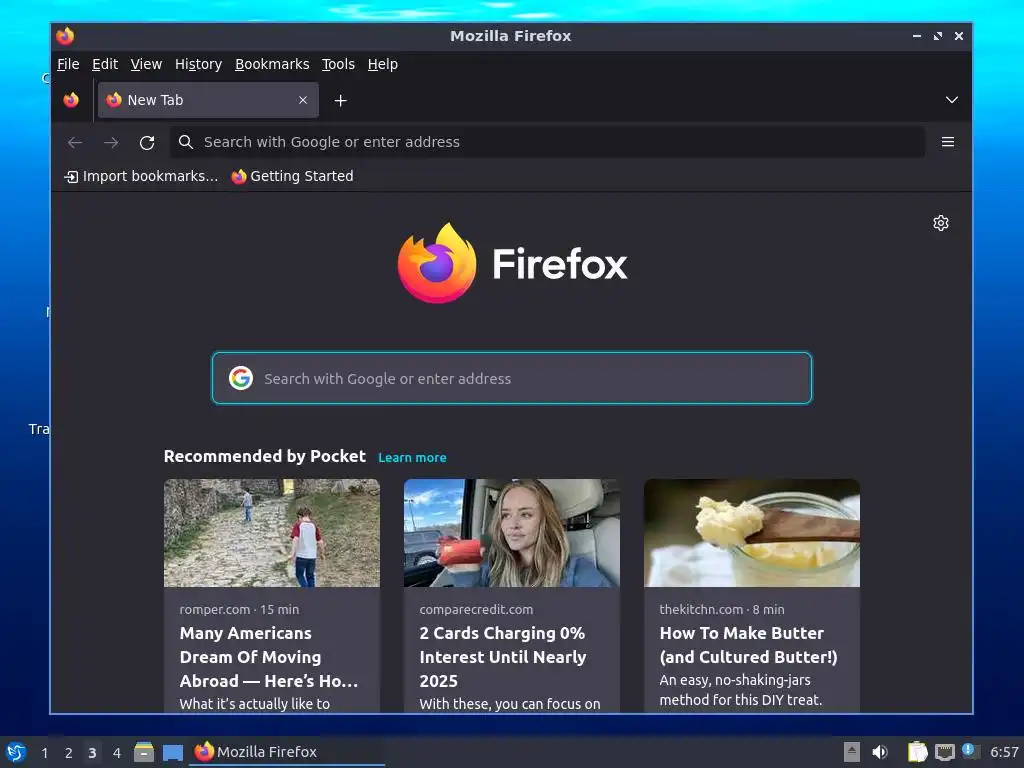The width and height of the screenshot is (1024, 768).
Task: Open the clipboard manager tray icon
Action: point(917,752)
